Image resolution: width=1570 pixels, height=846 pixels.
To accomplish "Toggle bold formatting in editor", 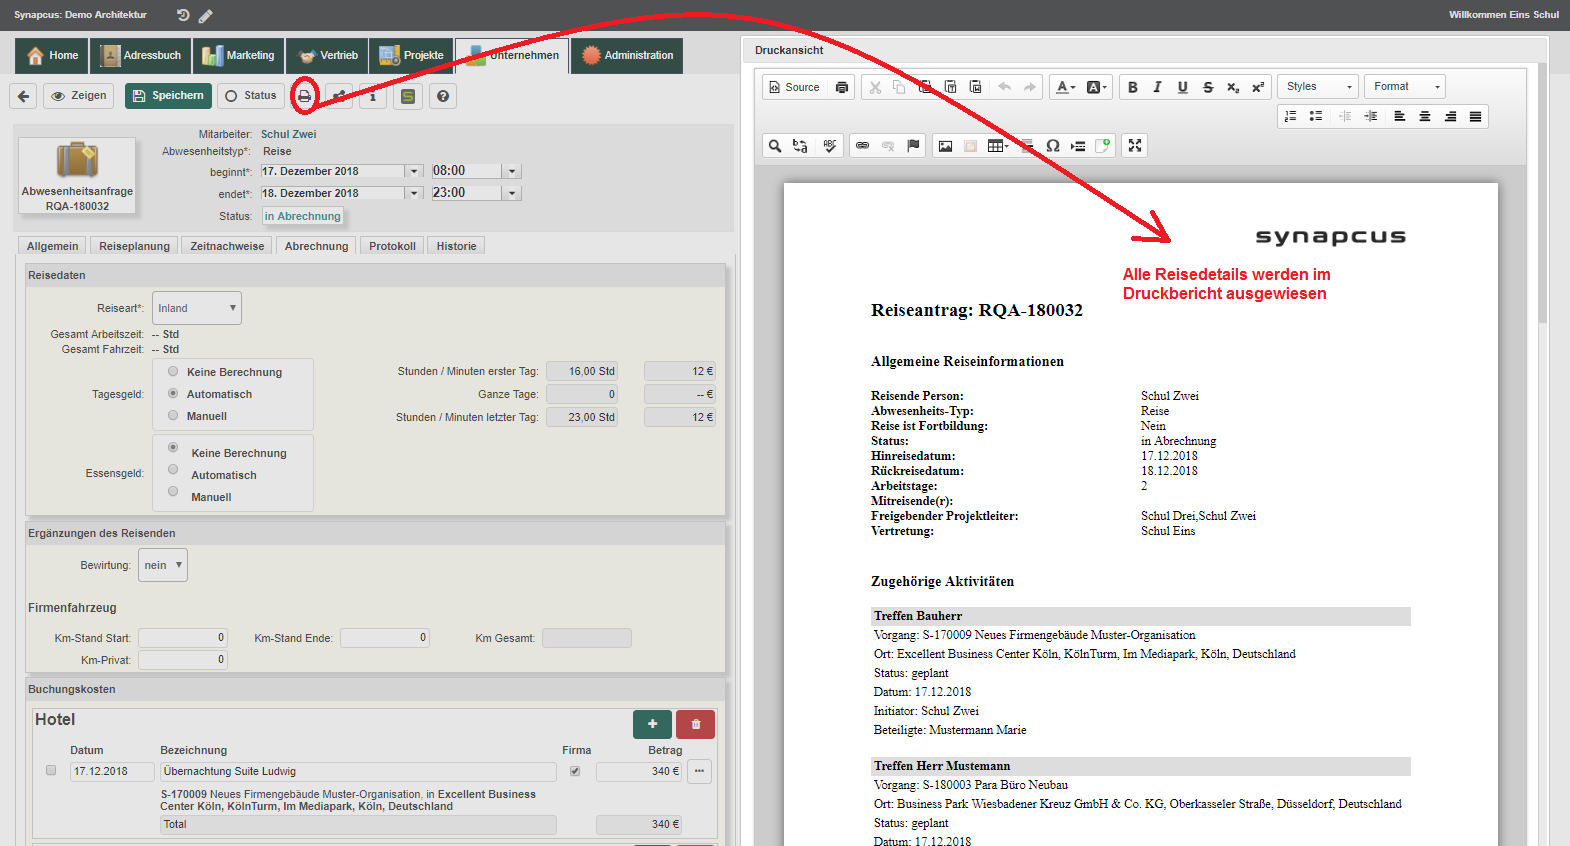I will pos(1132,87).
